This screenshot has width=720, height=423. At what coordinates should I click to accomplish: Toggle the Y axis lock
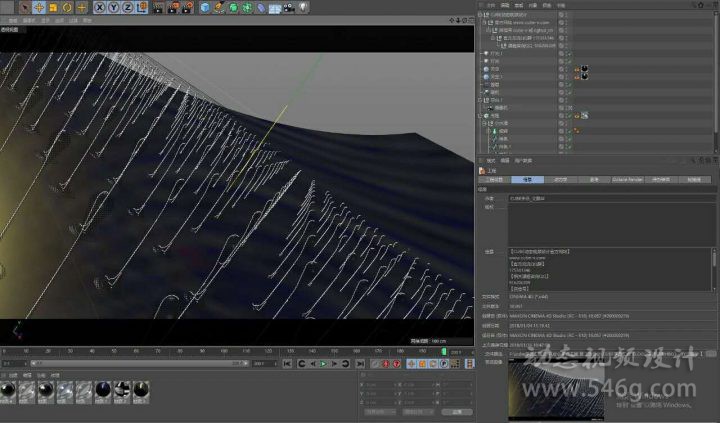click(x=114, y=8)
